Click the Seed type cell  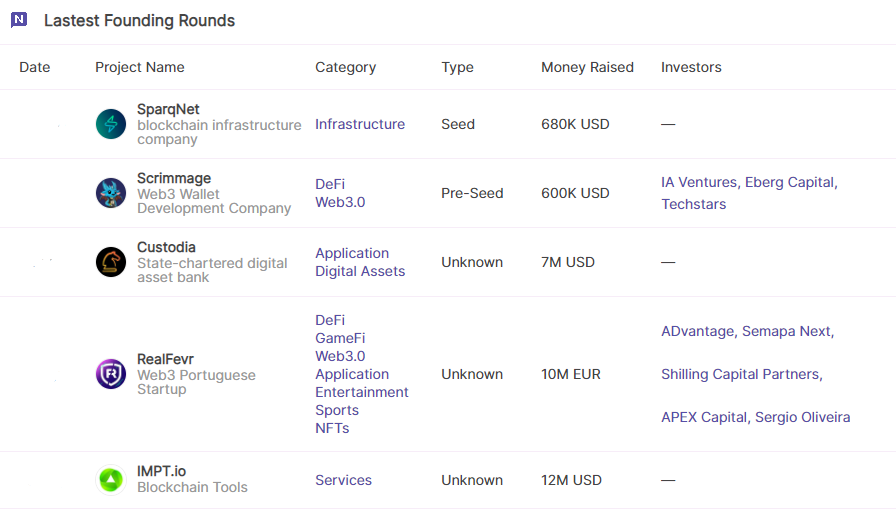pyautogui.click(x=458, y=124)
